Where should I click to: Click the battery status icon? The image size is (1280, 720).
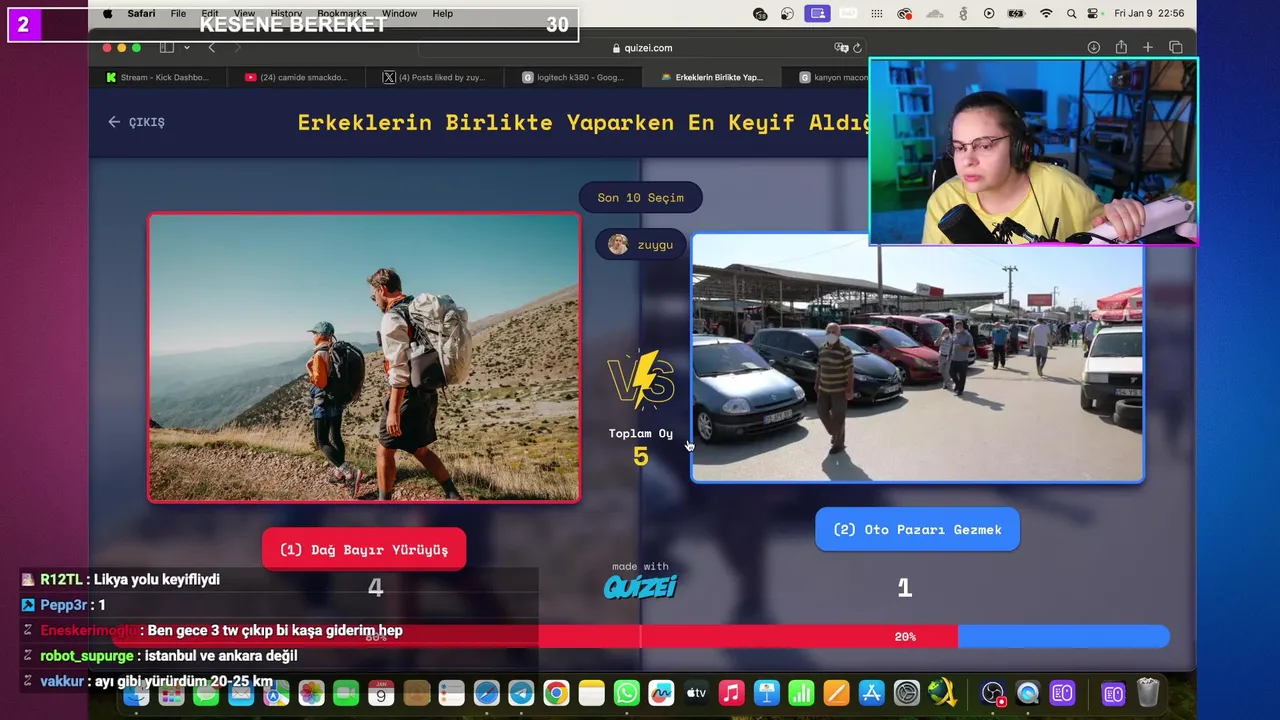[1016, 14]
